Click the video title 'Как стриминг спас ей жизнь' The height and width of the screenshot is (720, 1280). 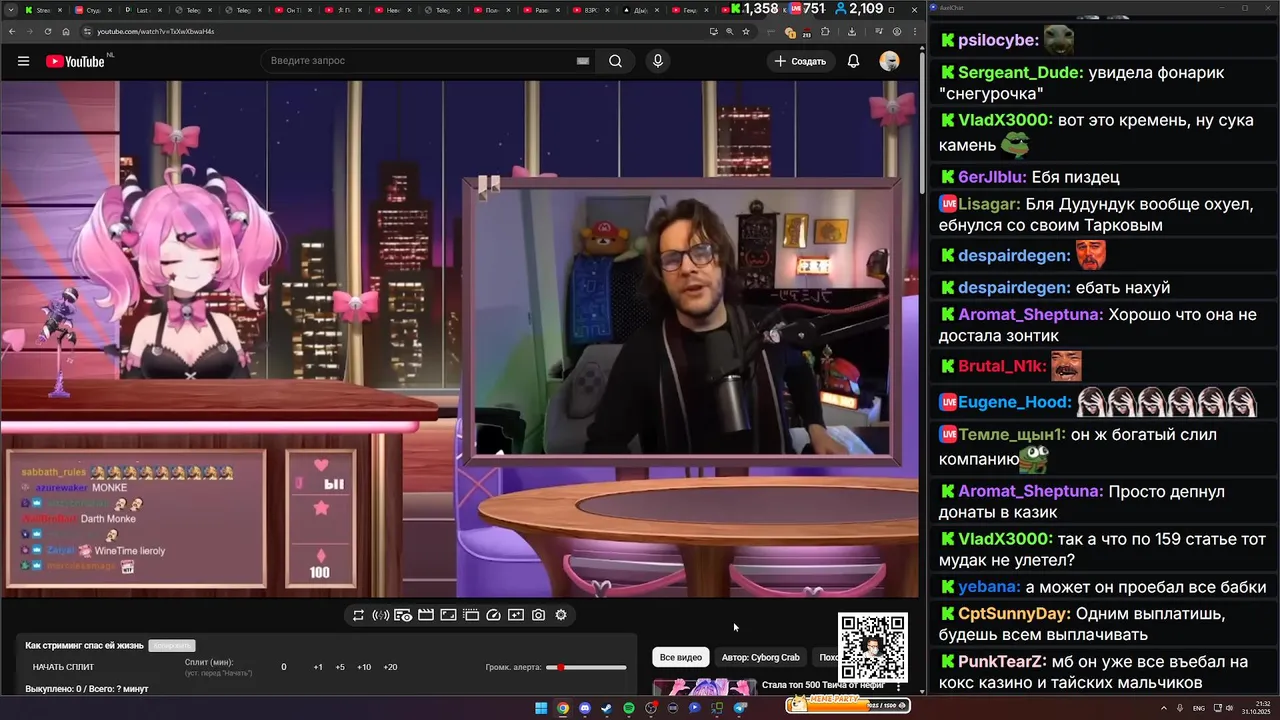click(85, 646)
